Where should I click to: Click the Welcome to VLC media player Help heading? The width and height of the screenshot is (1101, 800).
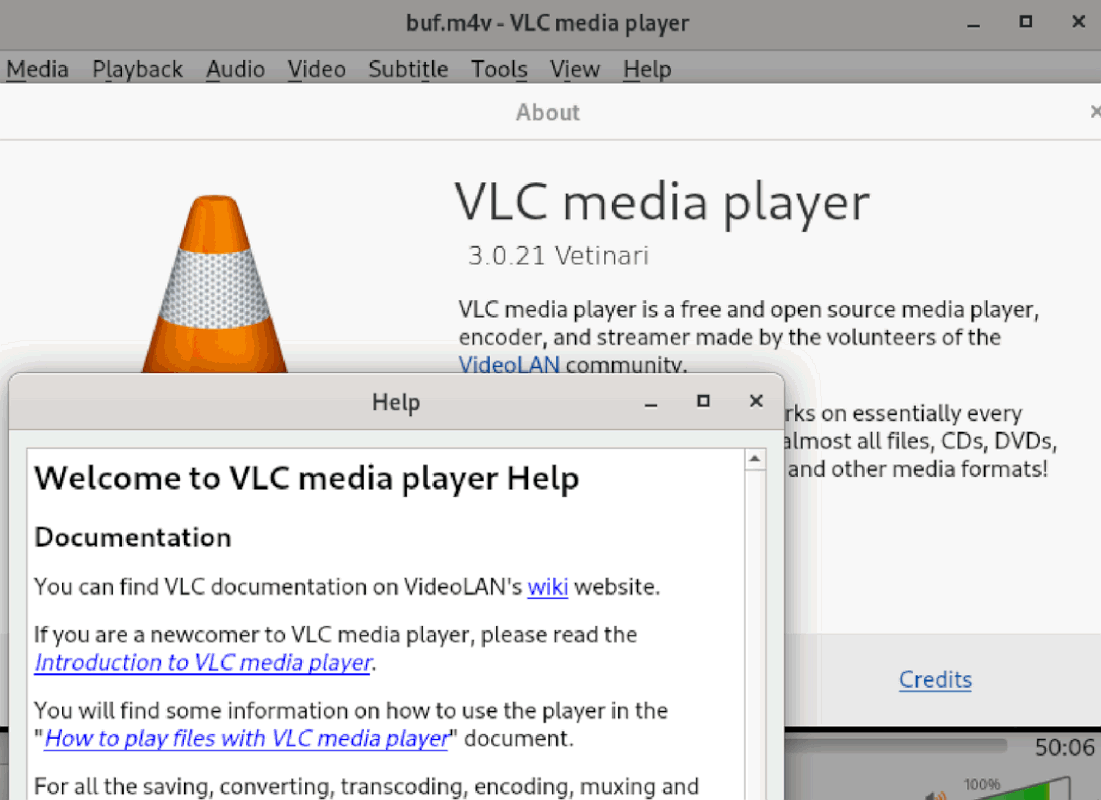pyautogui.click(x=307, y=478)
